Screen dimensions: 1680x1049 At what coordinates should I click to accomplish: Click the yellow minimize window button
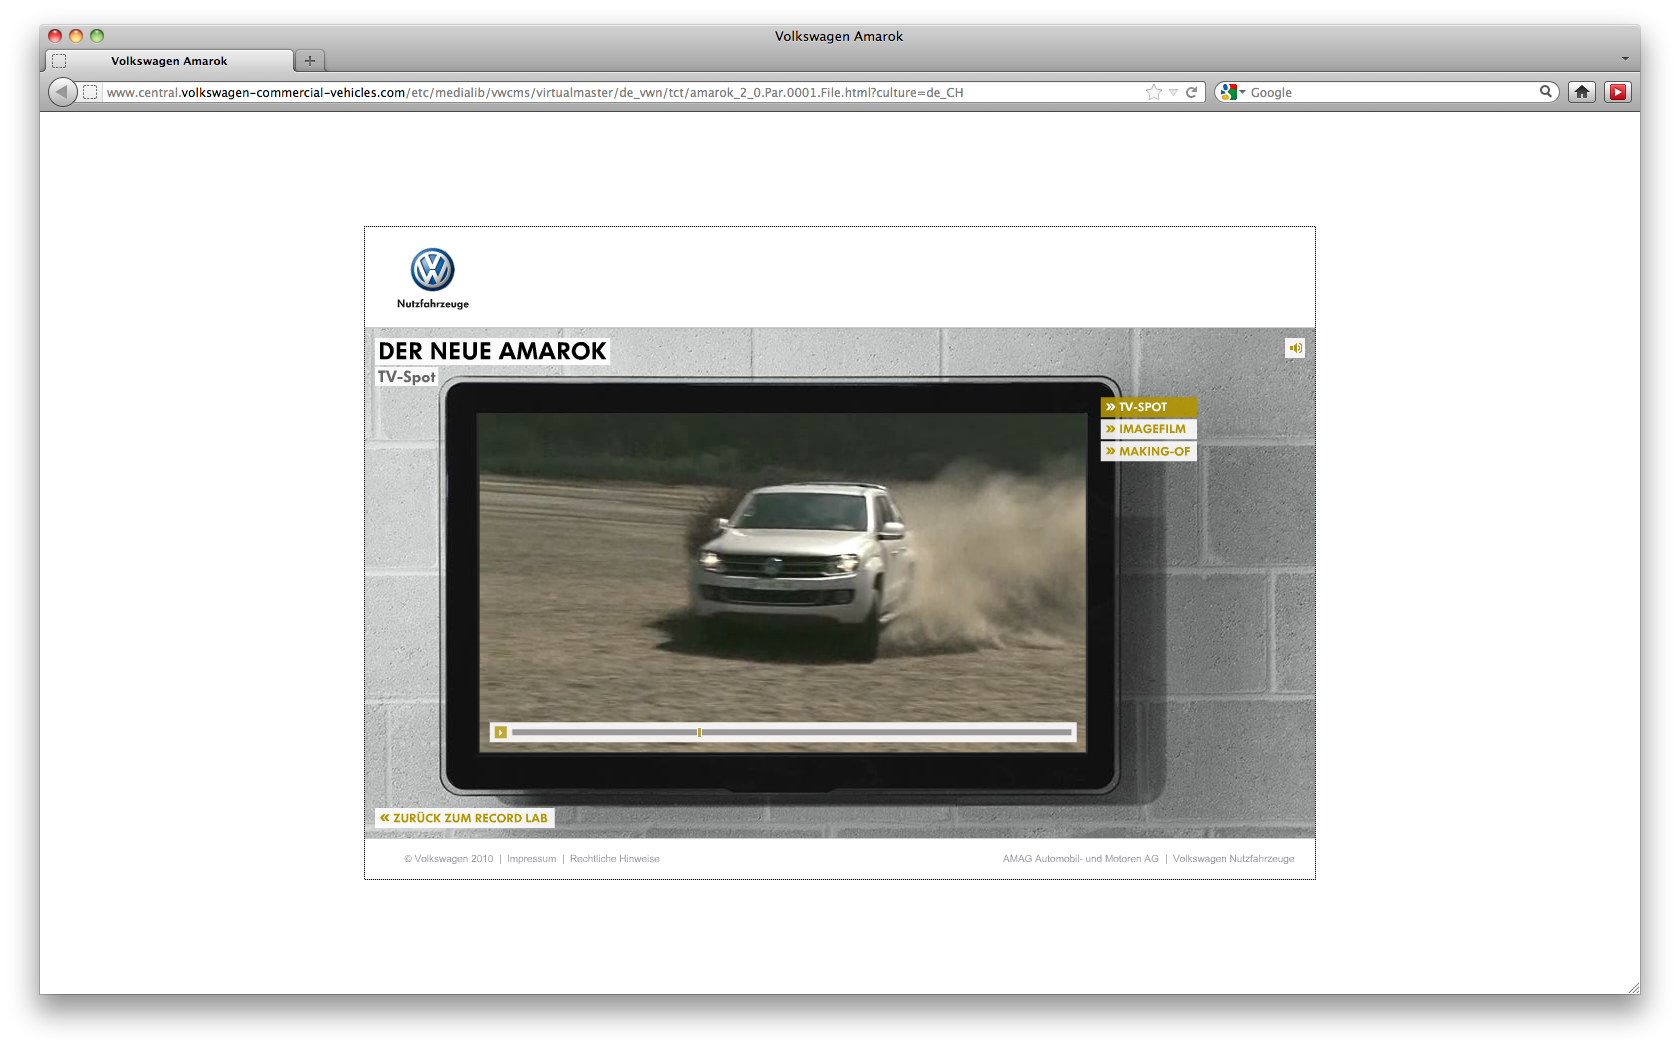click(x=76, y=36)
